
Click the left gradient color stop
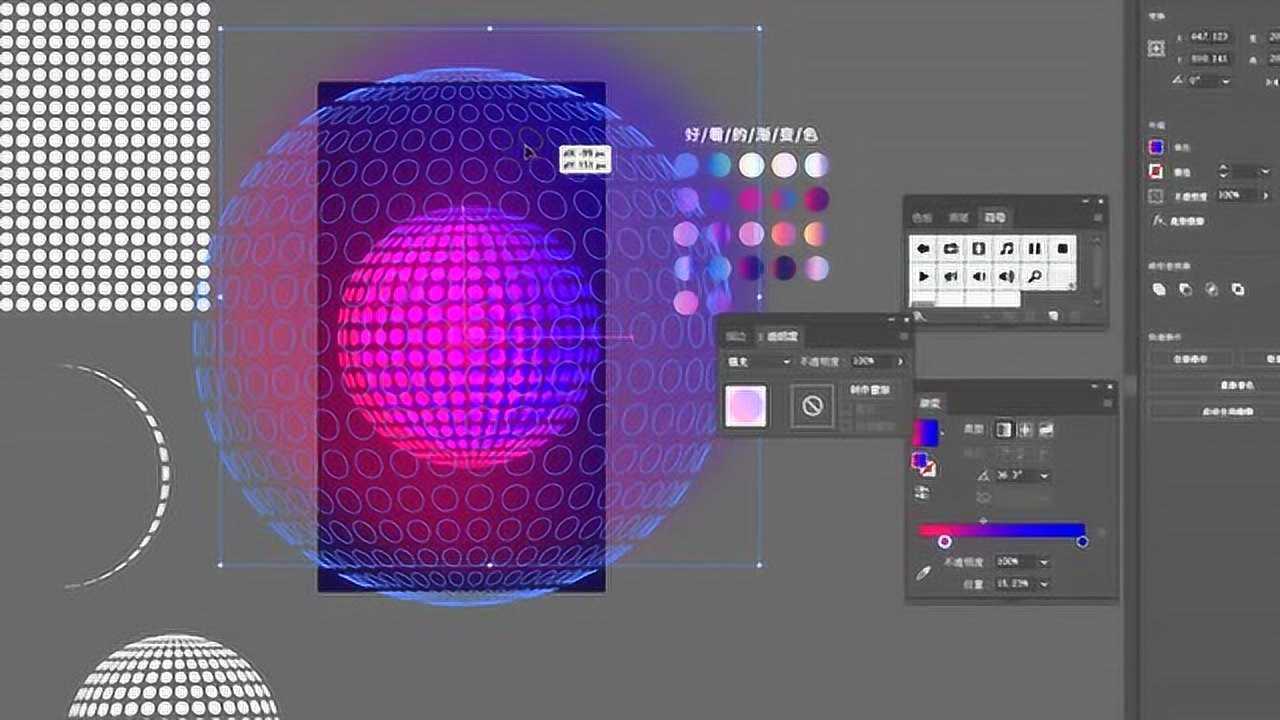(944, 541)
